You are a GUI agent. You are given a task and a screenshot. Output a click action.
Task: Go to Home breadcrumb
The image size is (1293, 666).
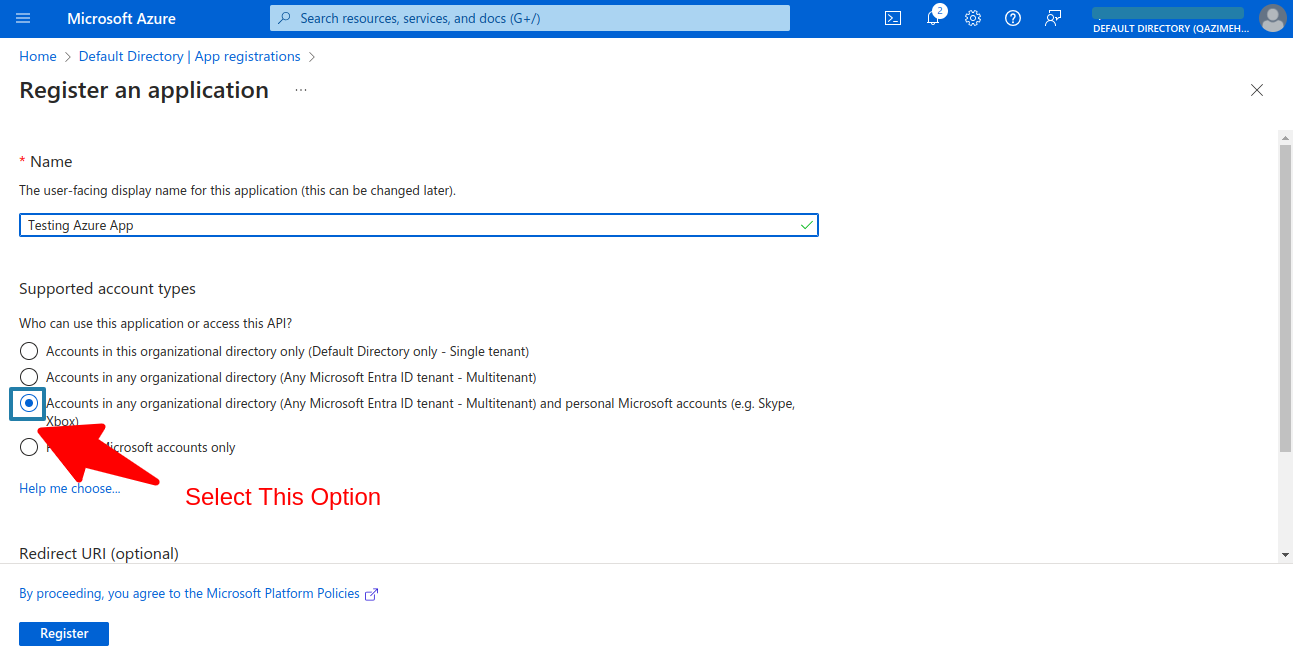point(38,57)
